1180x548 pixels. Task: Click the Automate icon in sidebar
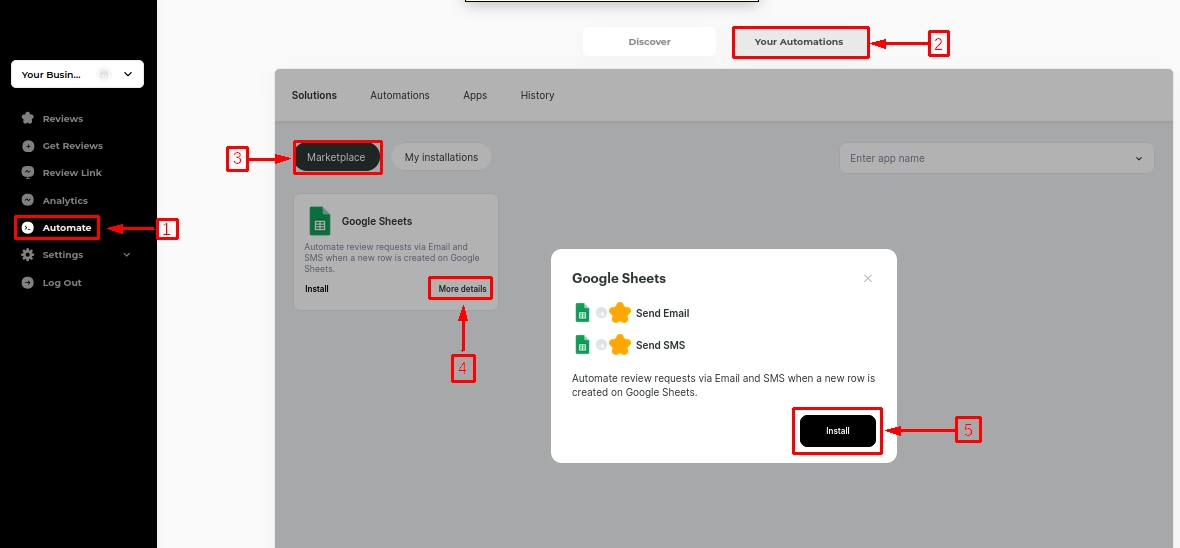(x=28, y=228)
